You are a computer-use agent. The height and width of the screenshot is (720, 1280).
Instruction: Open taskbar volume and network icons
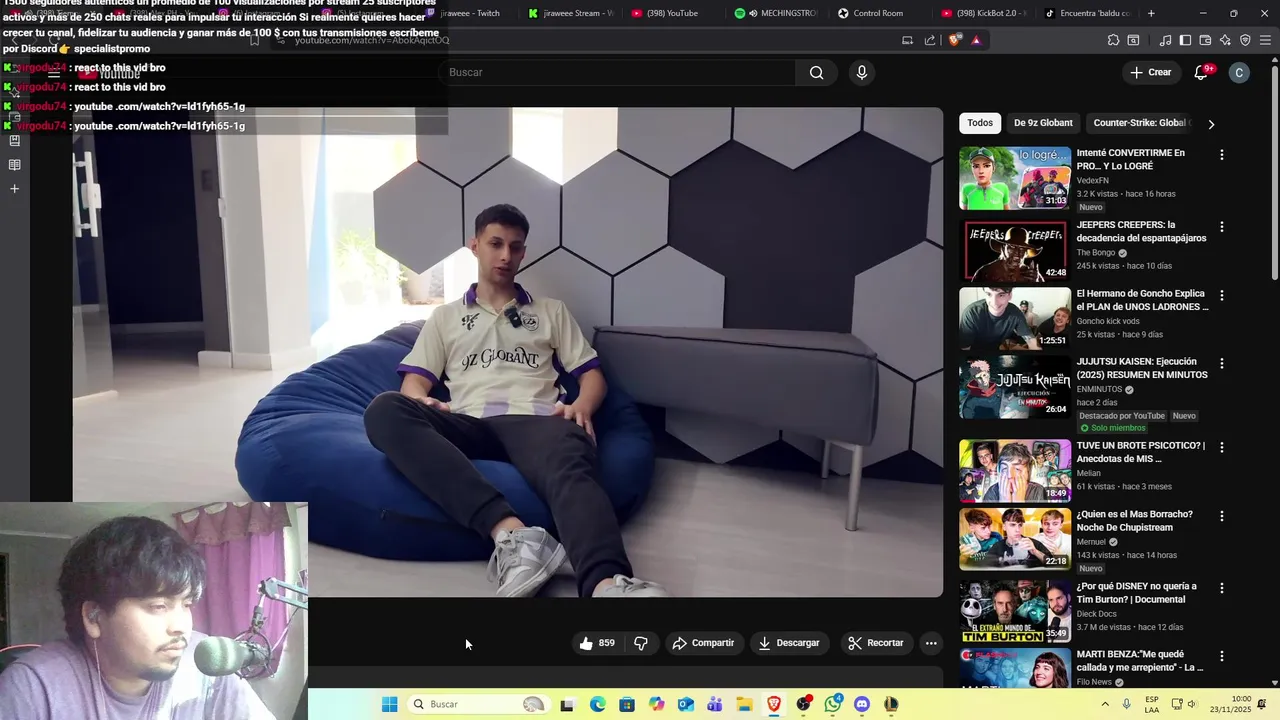(x=1184, y=704)
